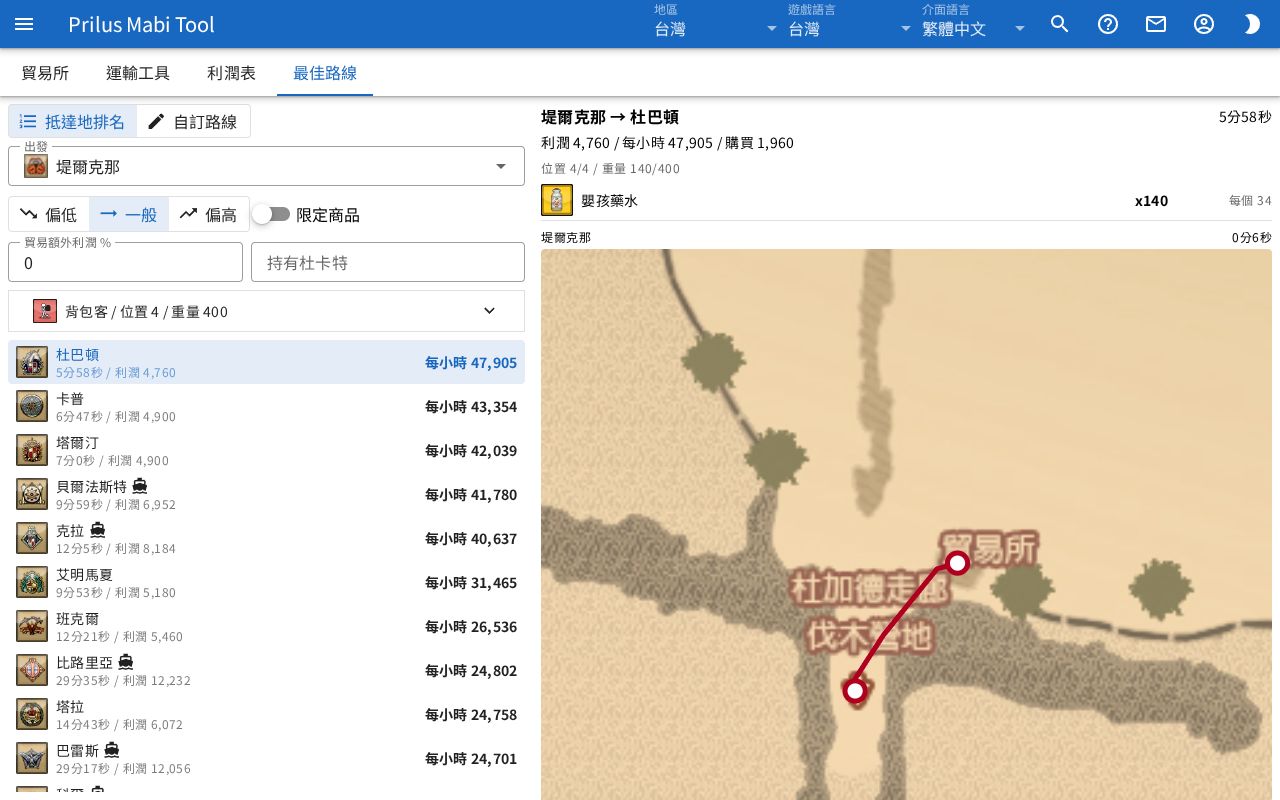Open the account profile icon
This screenshot has width=1280, height=800.
[1204, 24]
